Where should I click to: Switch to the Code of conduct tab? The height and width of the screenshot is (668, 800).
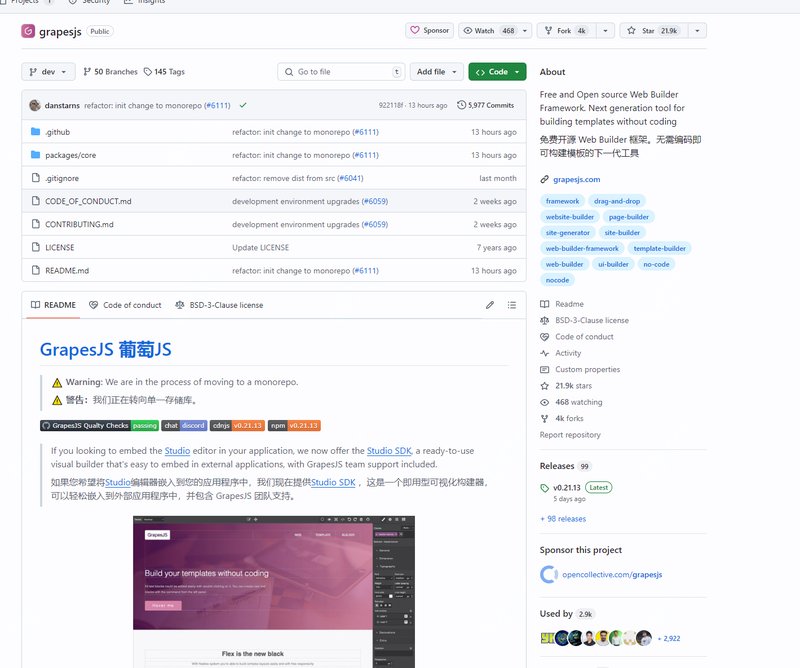pyautogui.click(x=125, y=305)
